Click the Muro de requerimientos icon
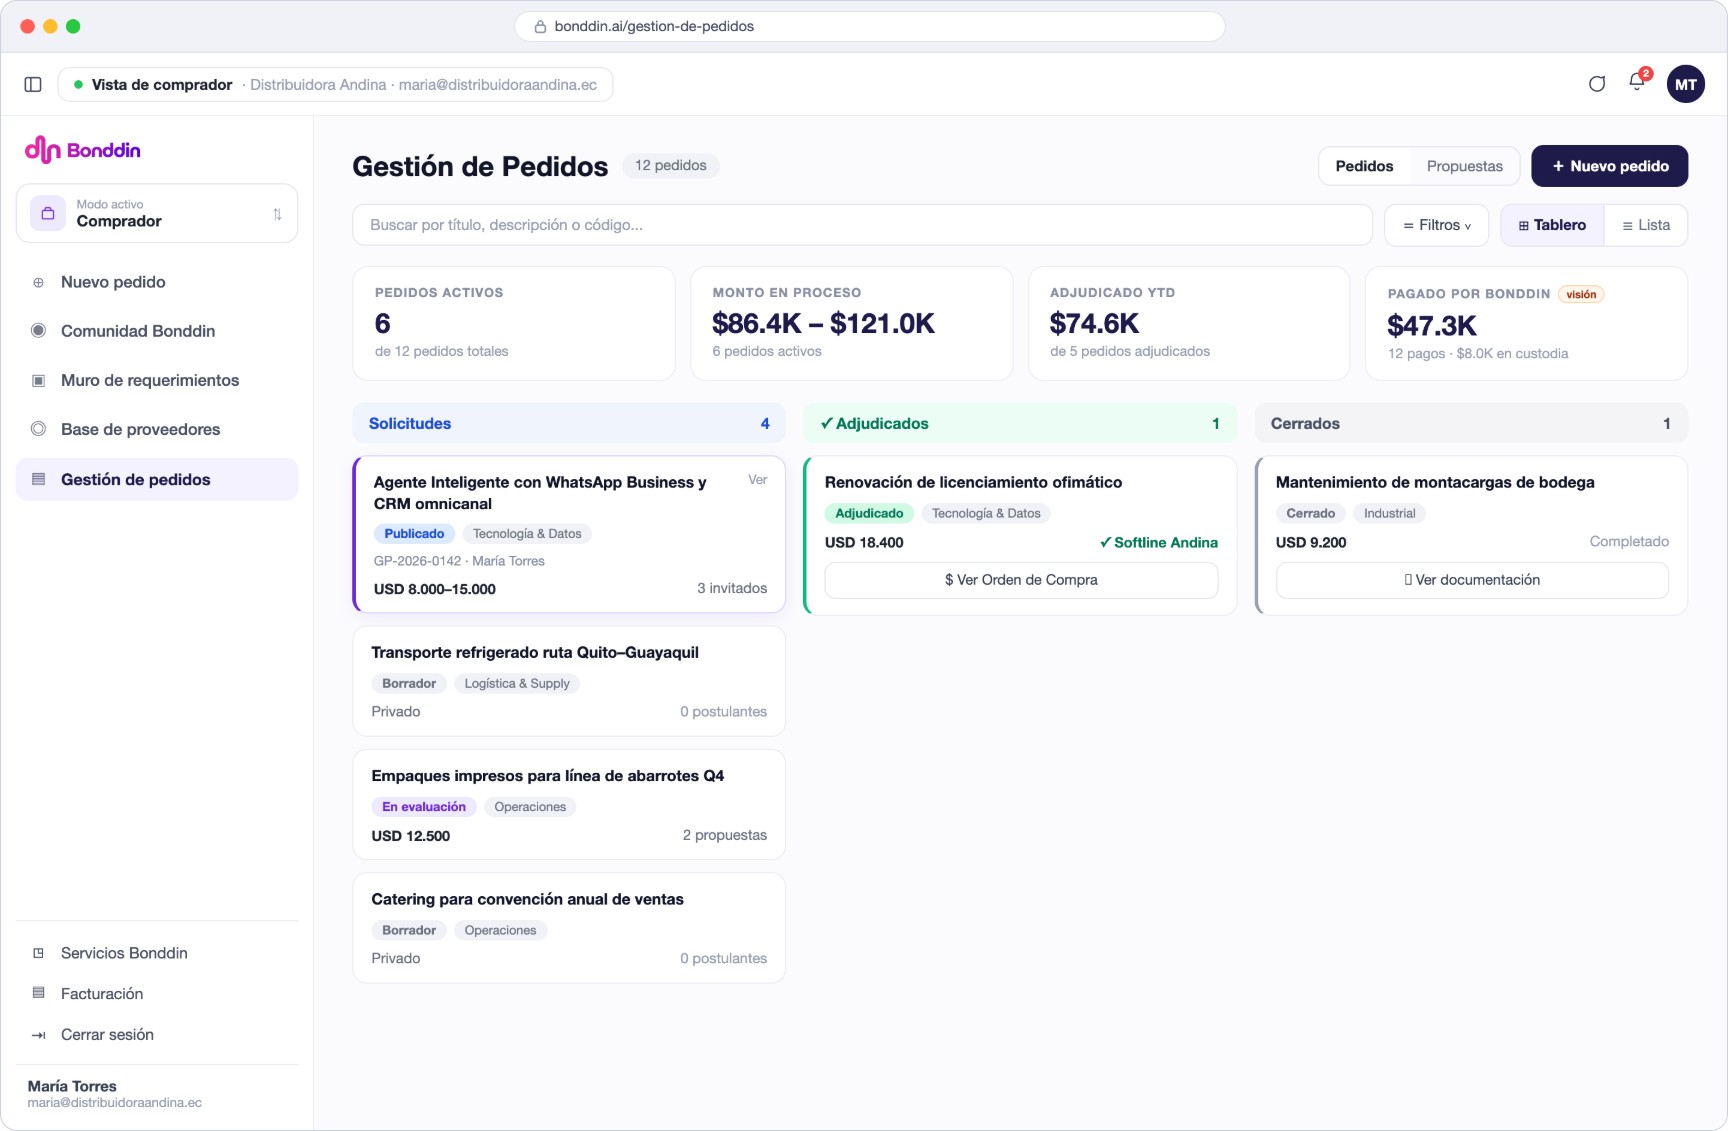Image resolution: width=1728 pixels, height=1131 pixels. [38, 380]
